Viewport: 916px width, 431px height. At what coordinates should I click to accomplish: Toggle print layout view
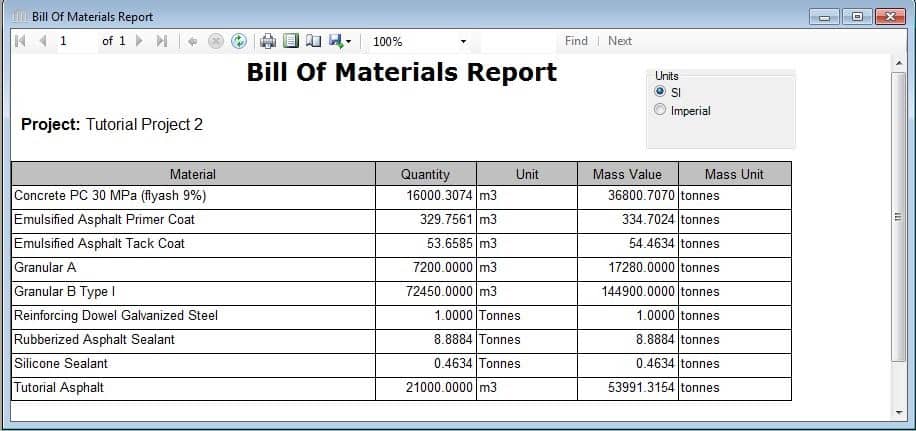[291, 41]
